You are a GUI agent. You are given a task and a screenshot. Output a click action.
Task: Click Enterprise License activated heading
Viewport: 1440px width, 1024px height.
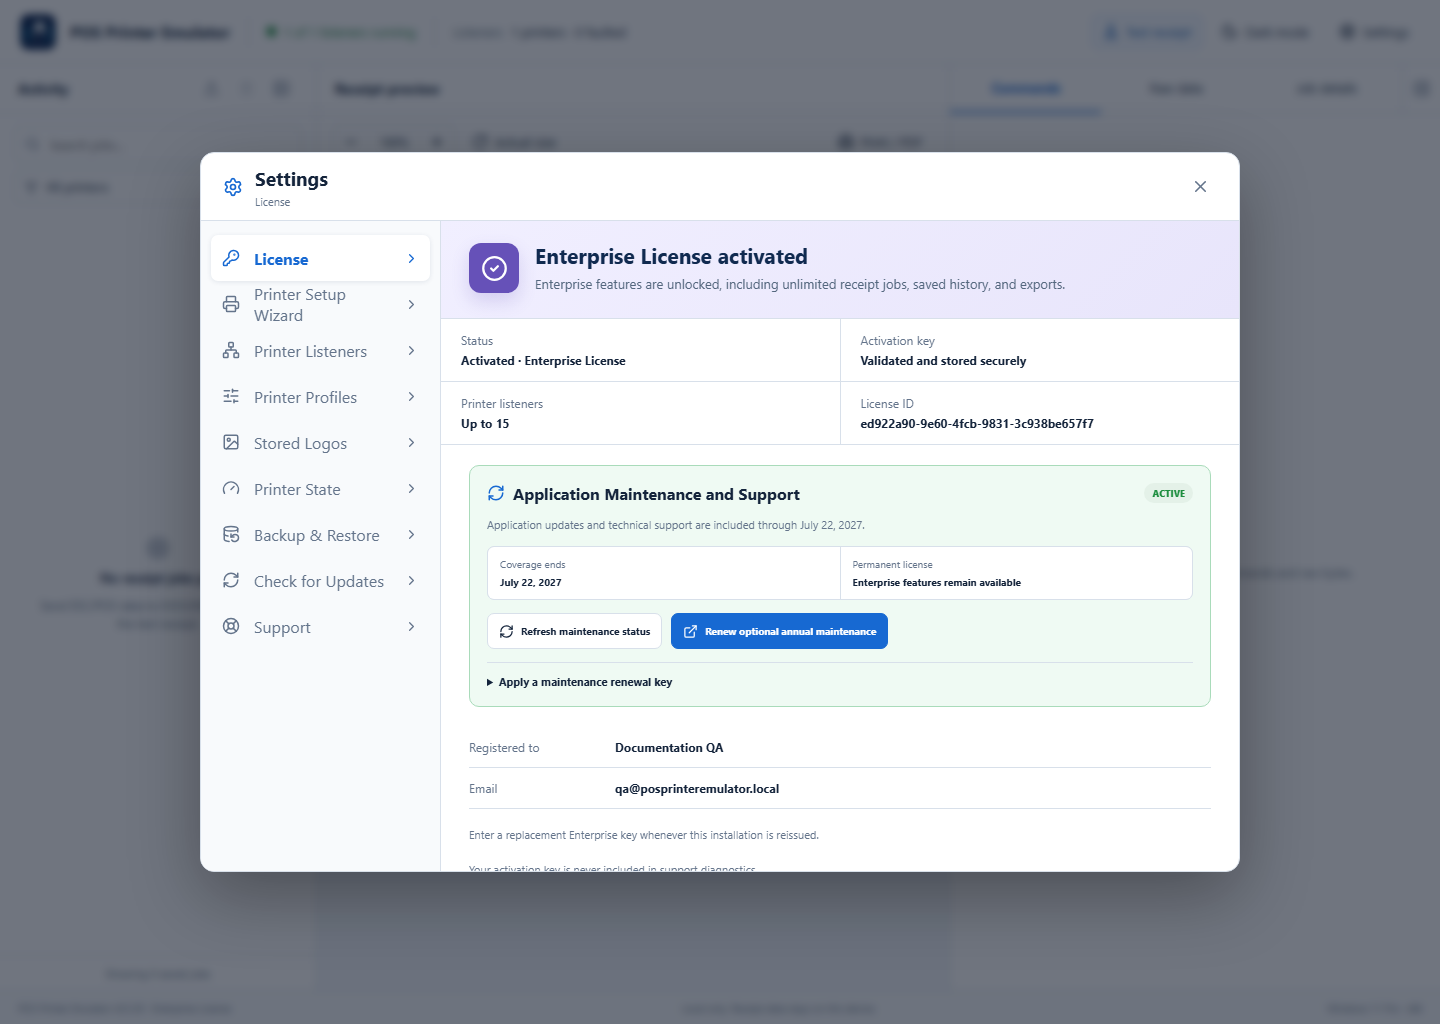(x=671, y=257)
